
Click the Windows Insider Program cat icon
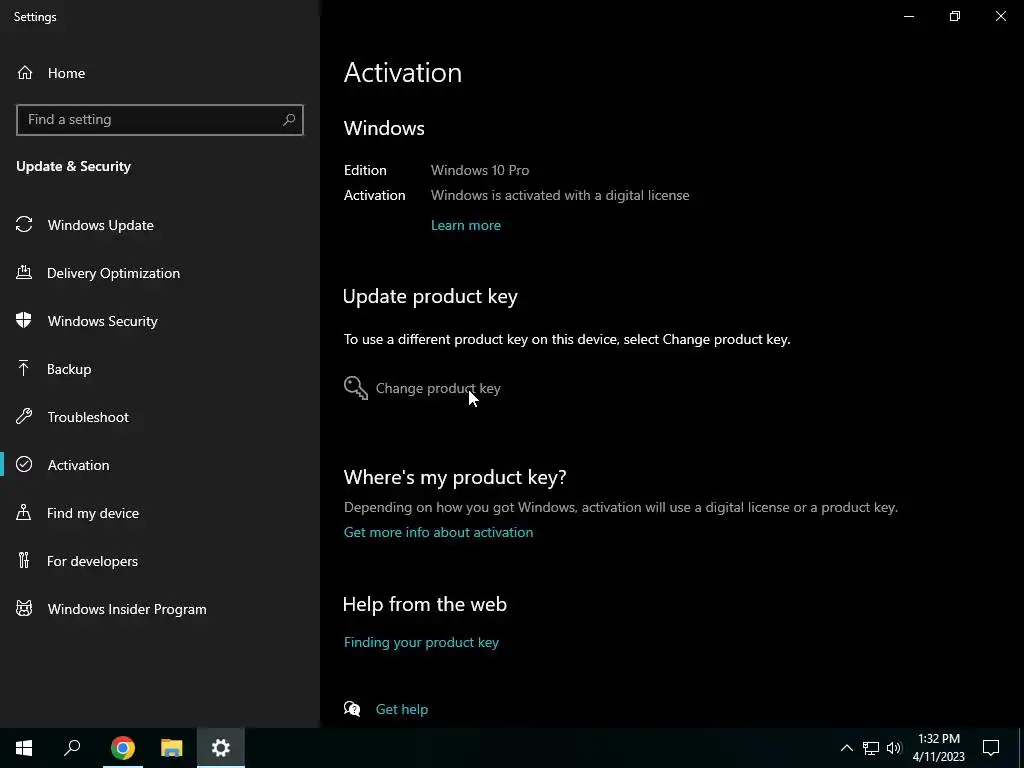click(24, 608)
